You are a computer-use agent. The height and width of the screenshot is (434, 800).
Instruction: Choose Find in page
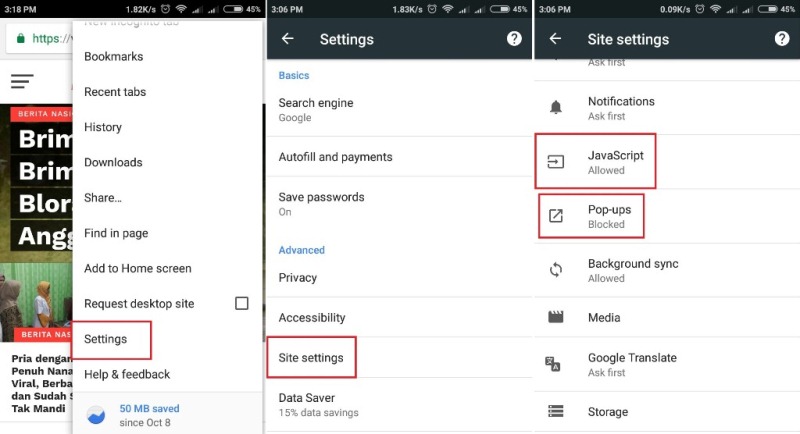(x=167, y=233)
